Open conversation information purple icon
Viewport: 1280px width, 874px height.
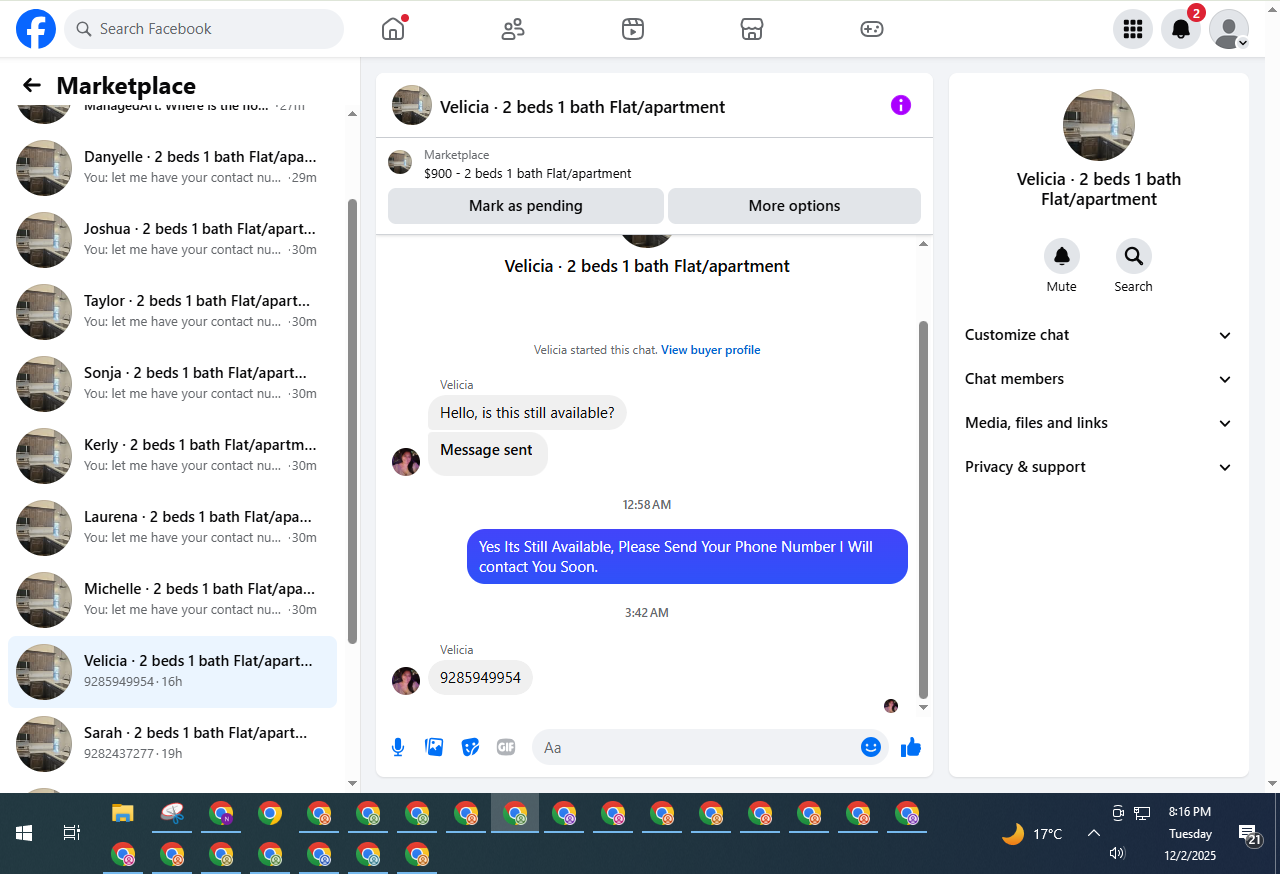tap(901, 105)
